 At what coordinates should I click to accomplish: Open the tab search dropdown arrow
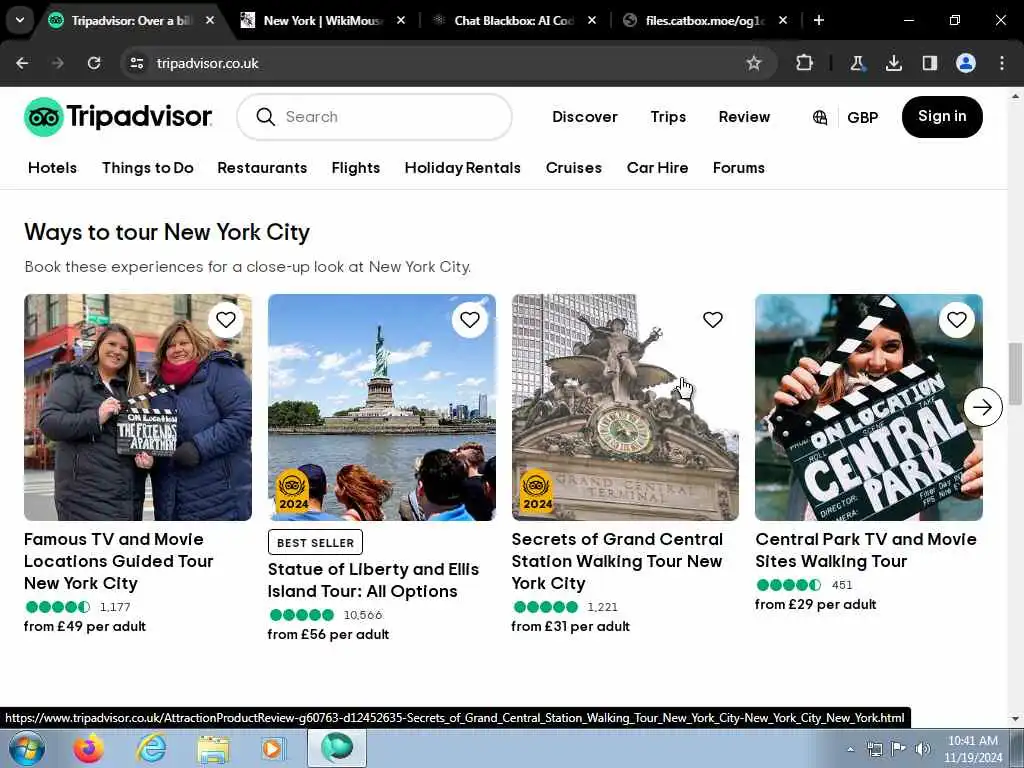point(20,20)
